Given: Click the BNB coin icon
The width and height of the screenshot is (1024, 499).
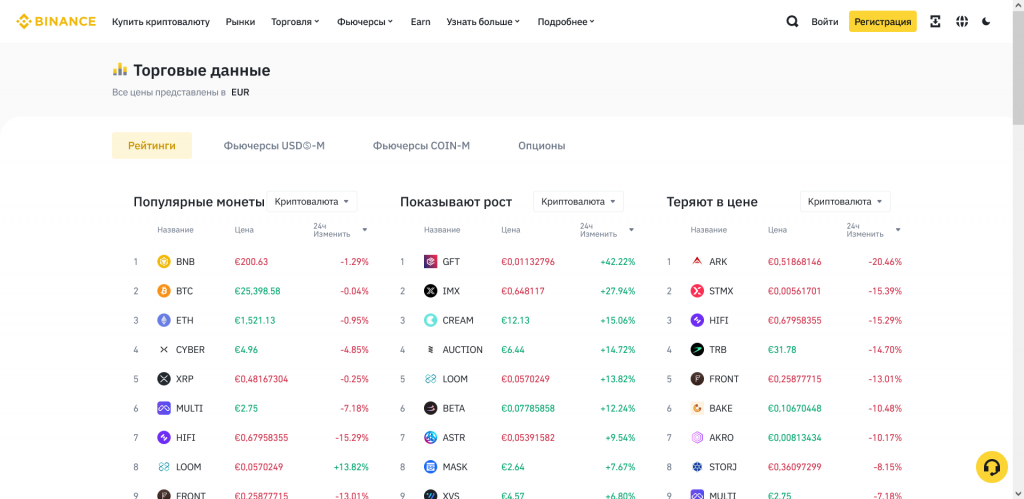Looking at the screenshot, I should [164, 261].
